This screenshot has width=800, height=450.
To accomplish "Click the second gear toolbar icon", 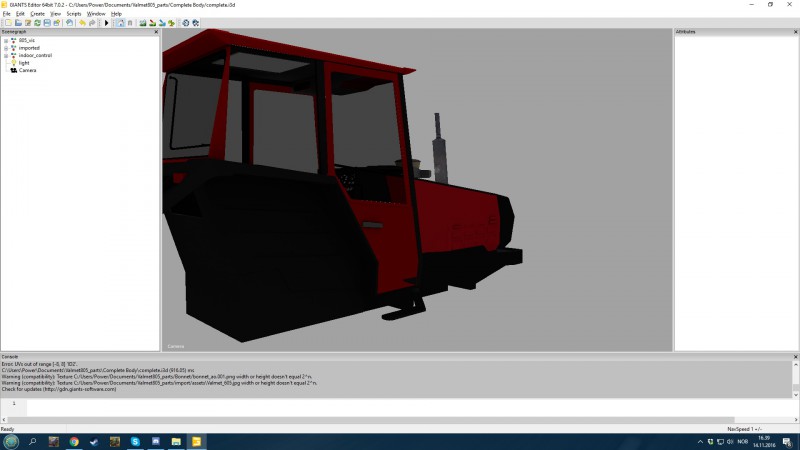I will (195, 23).
